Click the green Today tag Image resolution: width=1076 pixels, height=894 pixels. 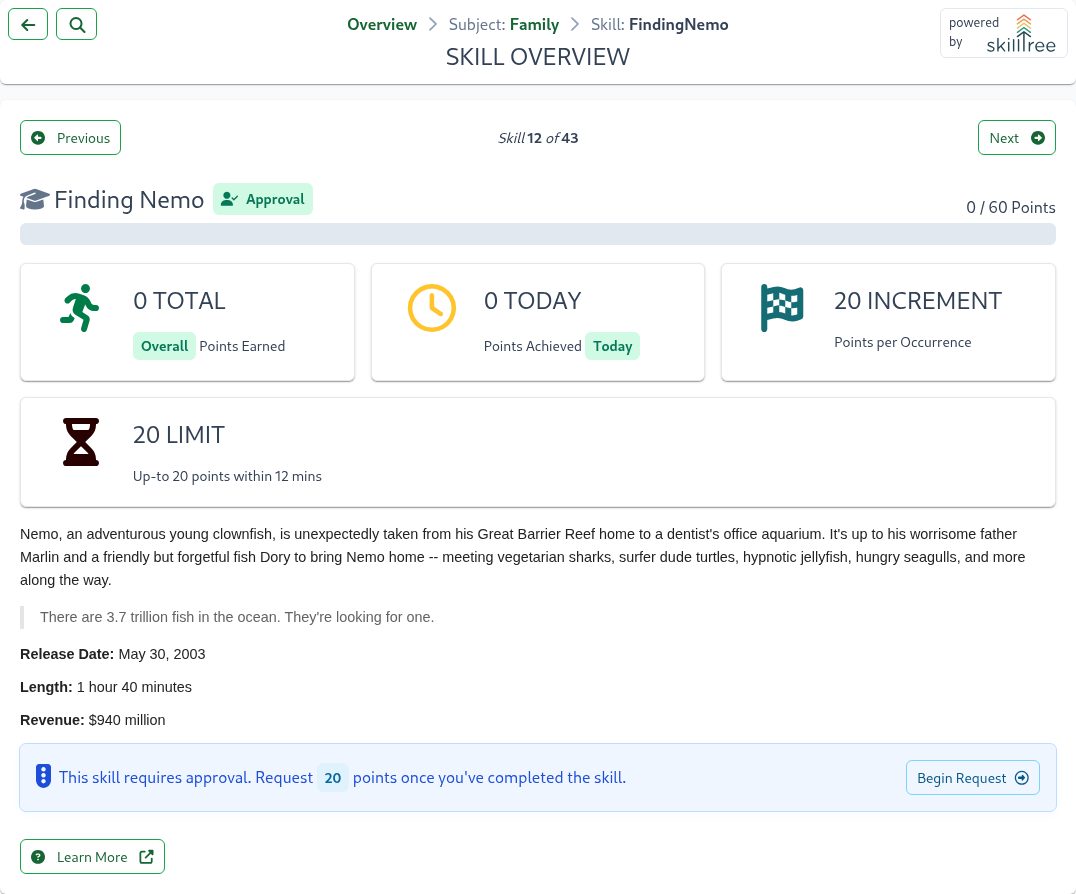click(612, 346)
